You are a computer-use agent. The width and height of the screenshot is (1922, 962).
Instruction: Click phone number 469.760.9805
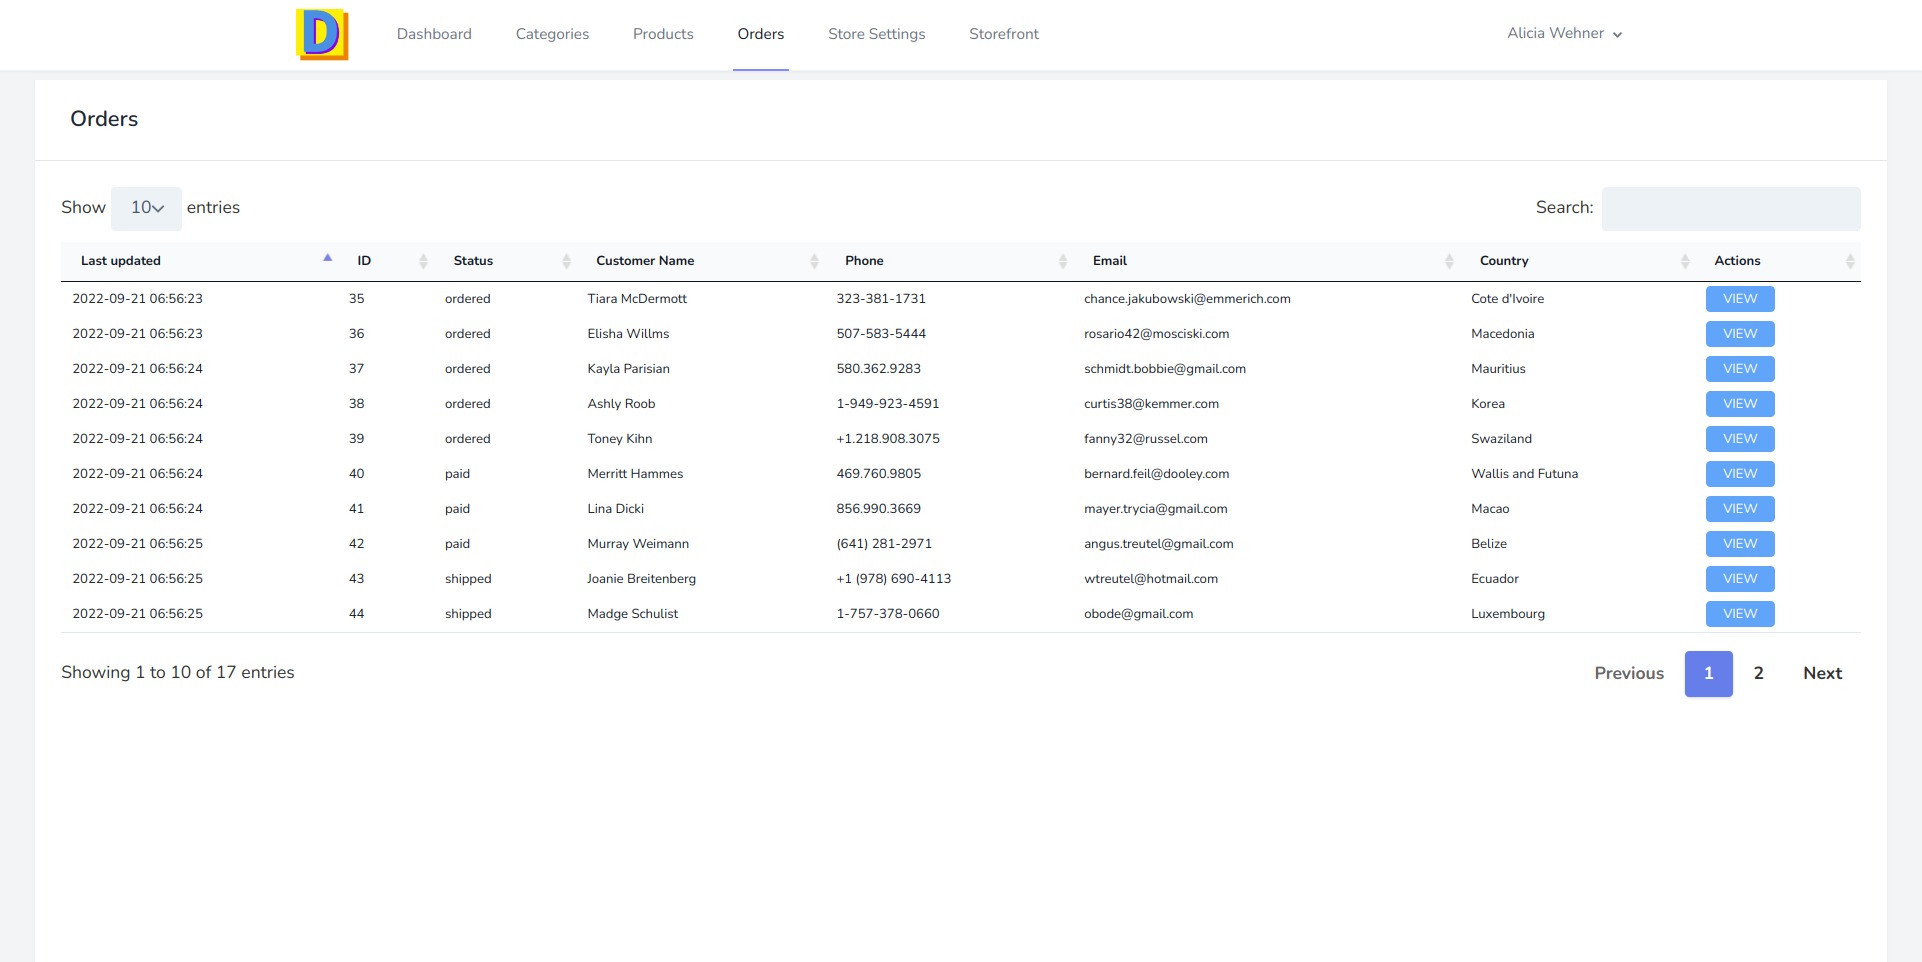coord(878,474)
